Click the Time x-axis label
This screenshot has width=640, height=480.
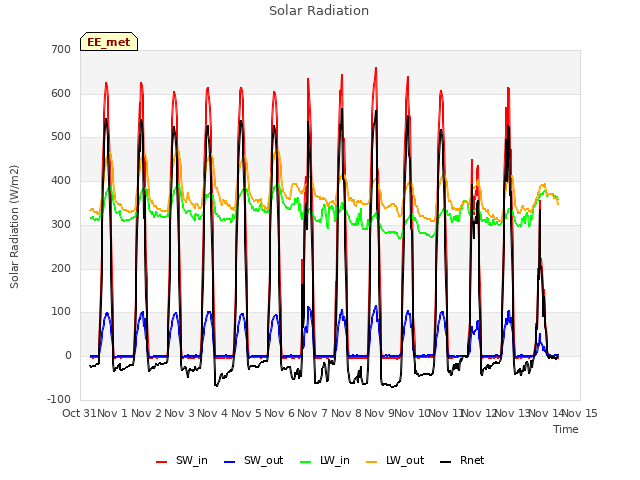pos(566,429)
